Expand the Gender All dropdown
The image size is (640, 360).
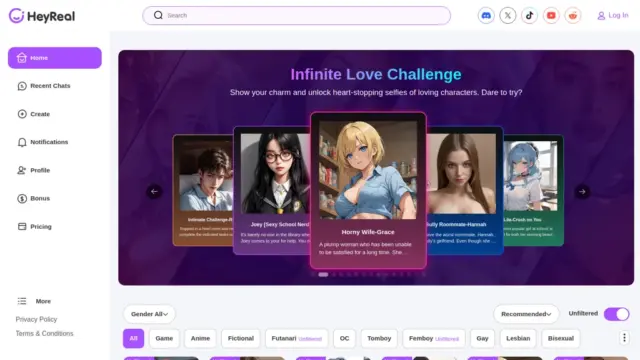[149, 314]
